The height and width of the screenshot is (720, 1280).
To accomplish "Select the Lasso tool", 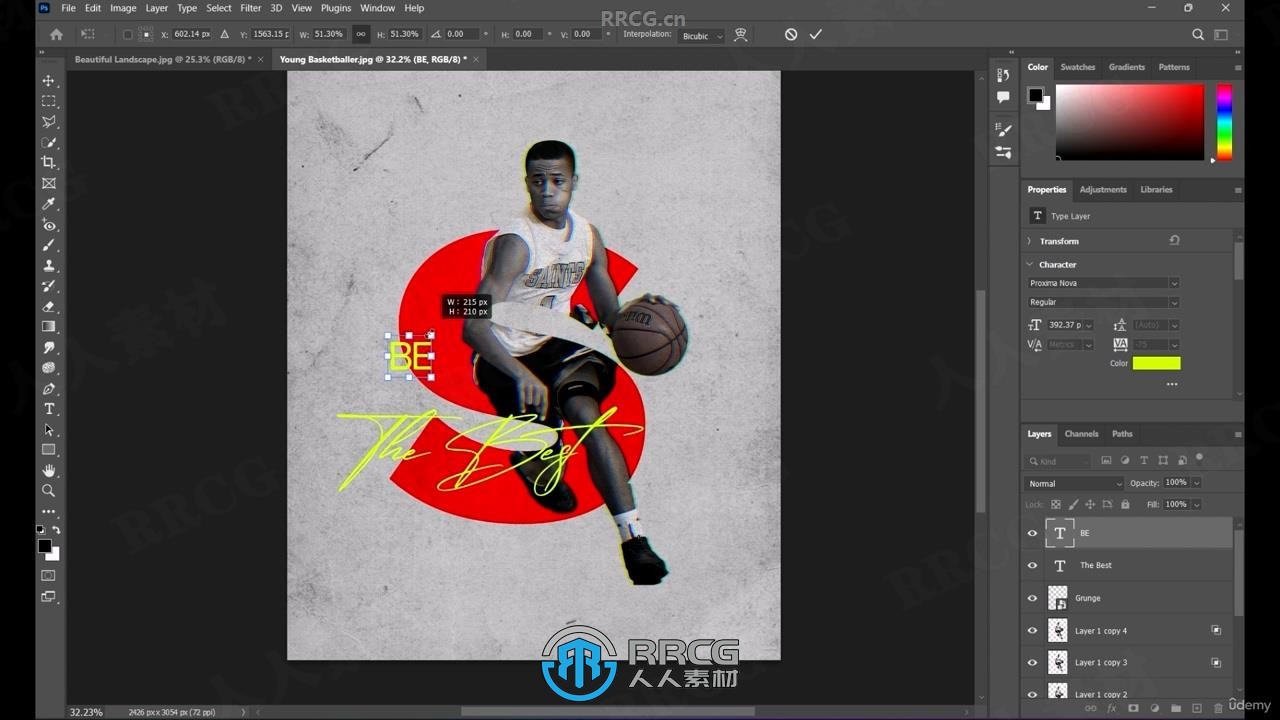I will (x=48, y=122).
